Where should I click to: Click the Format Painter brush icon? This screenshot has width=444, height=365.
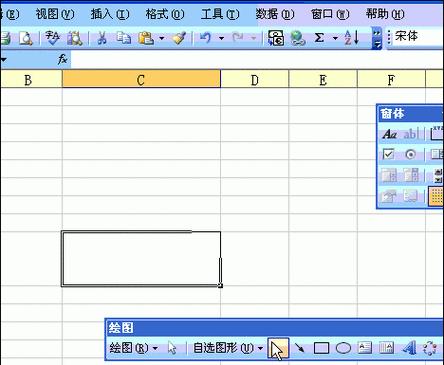tap(179, 38)
